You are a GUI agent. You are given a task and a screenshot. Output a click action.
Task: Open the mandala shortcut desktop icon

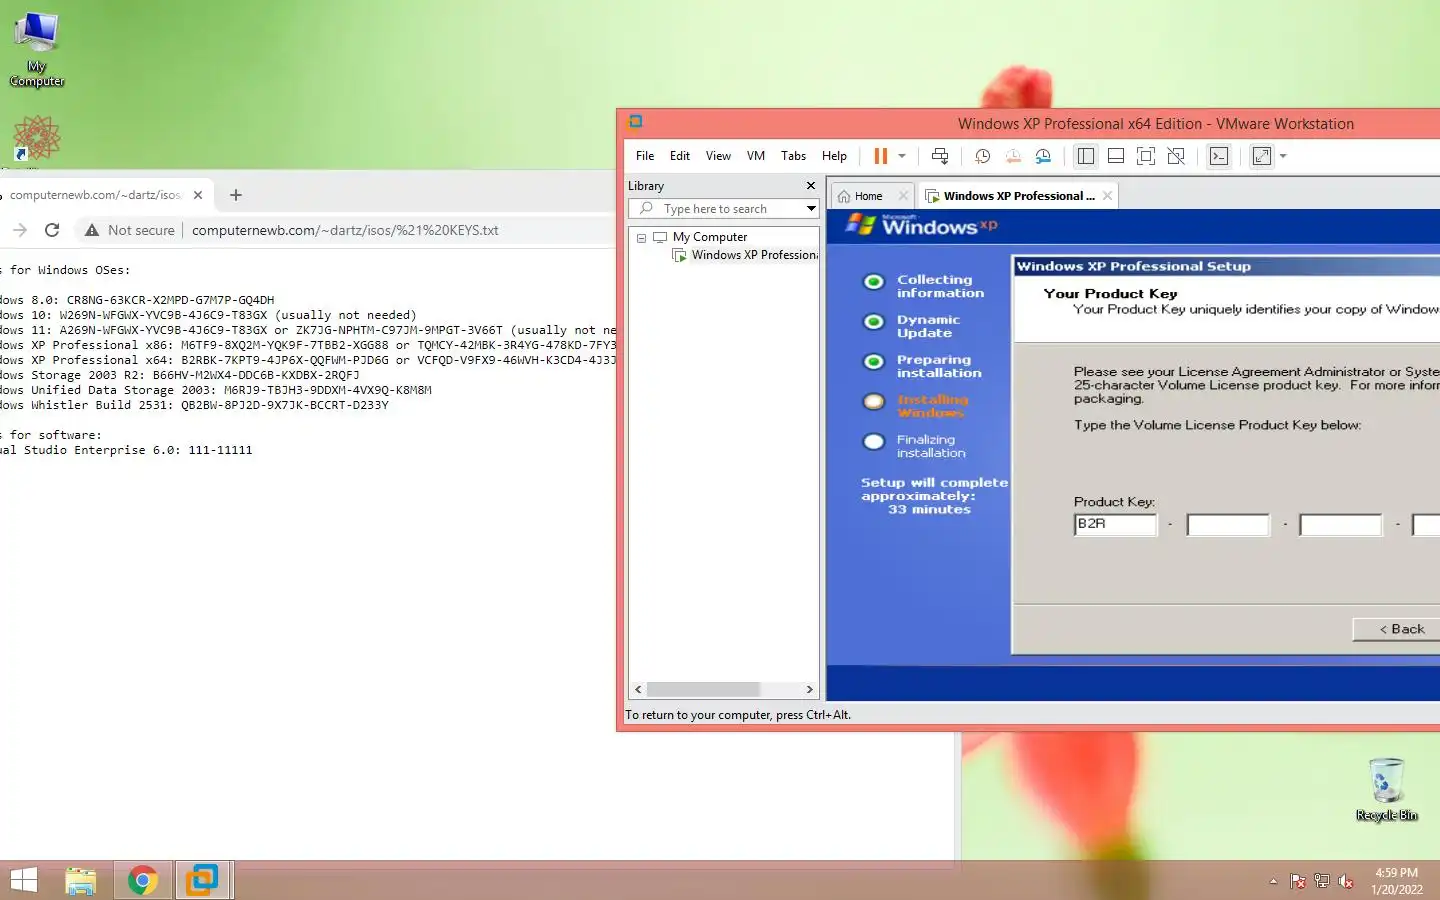[x=37, y=138]
